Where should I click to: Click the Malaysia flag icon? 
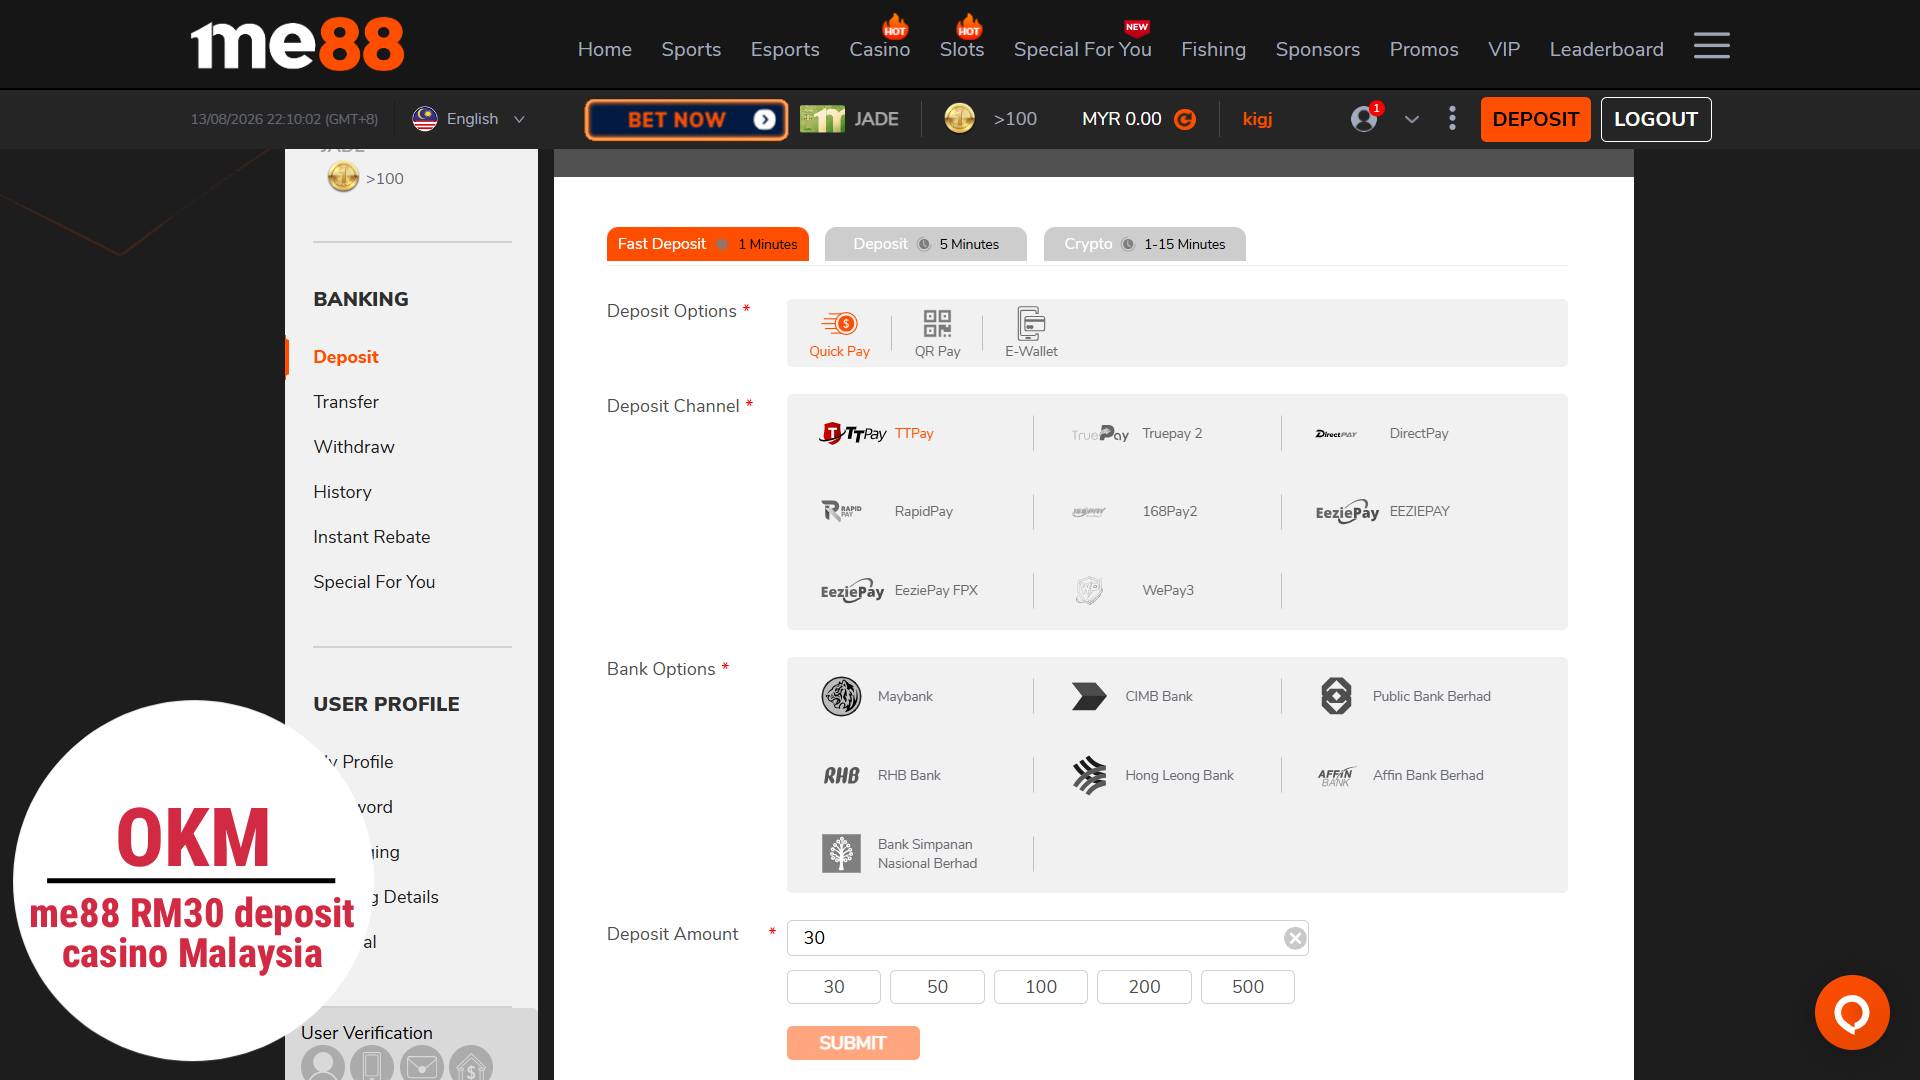point(425,119)
